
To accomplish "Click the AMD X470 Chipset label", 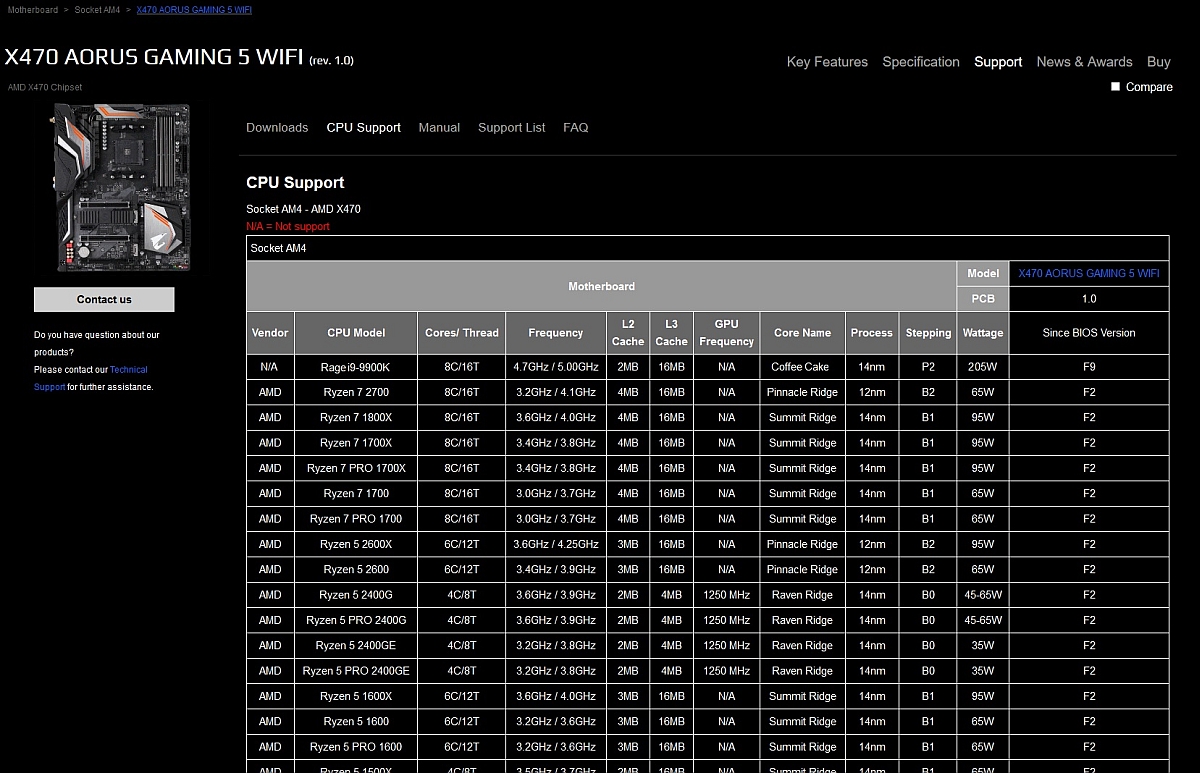I will (45, 87).
